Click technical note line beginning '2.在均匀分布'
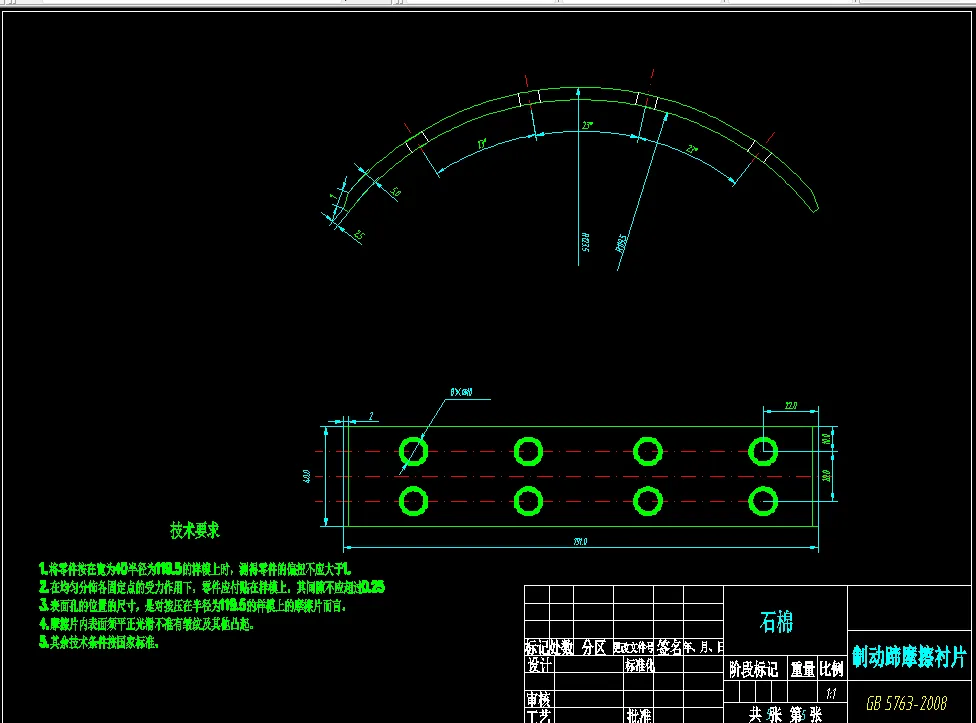Screen dimensions: 976x723 coord(212,587)
